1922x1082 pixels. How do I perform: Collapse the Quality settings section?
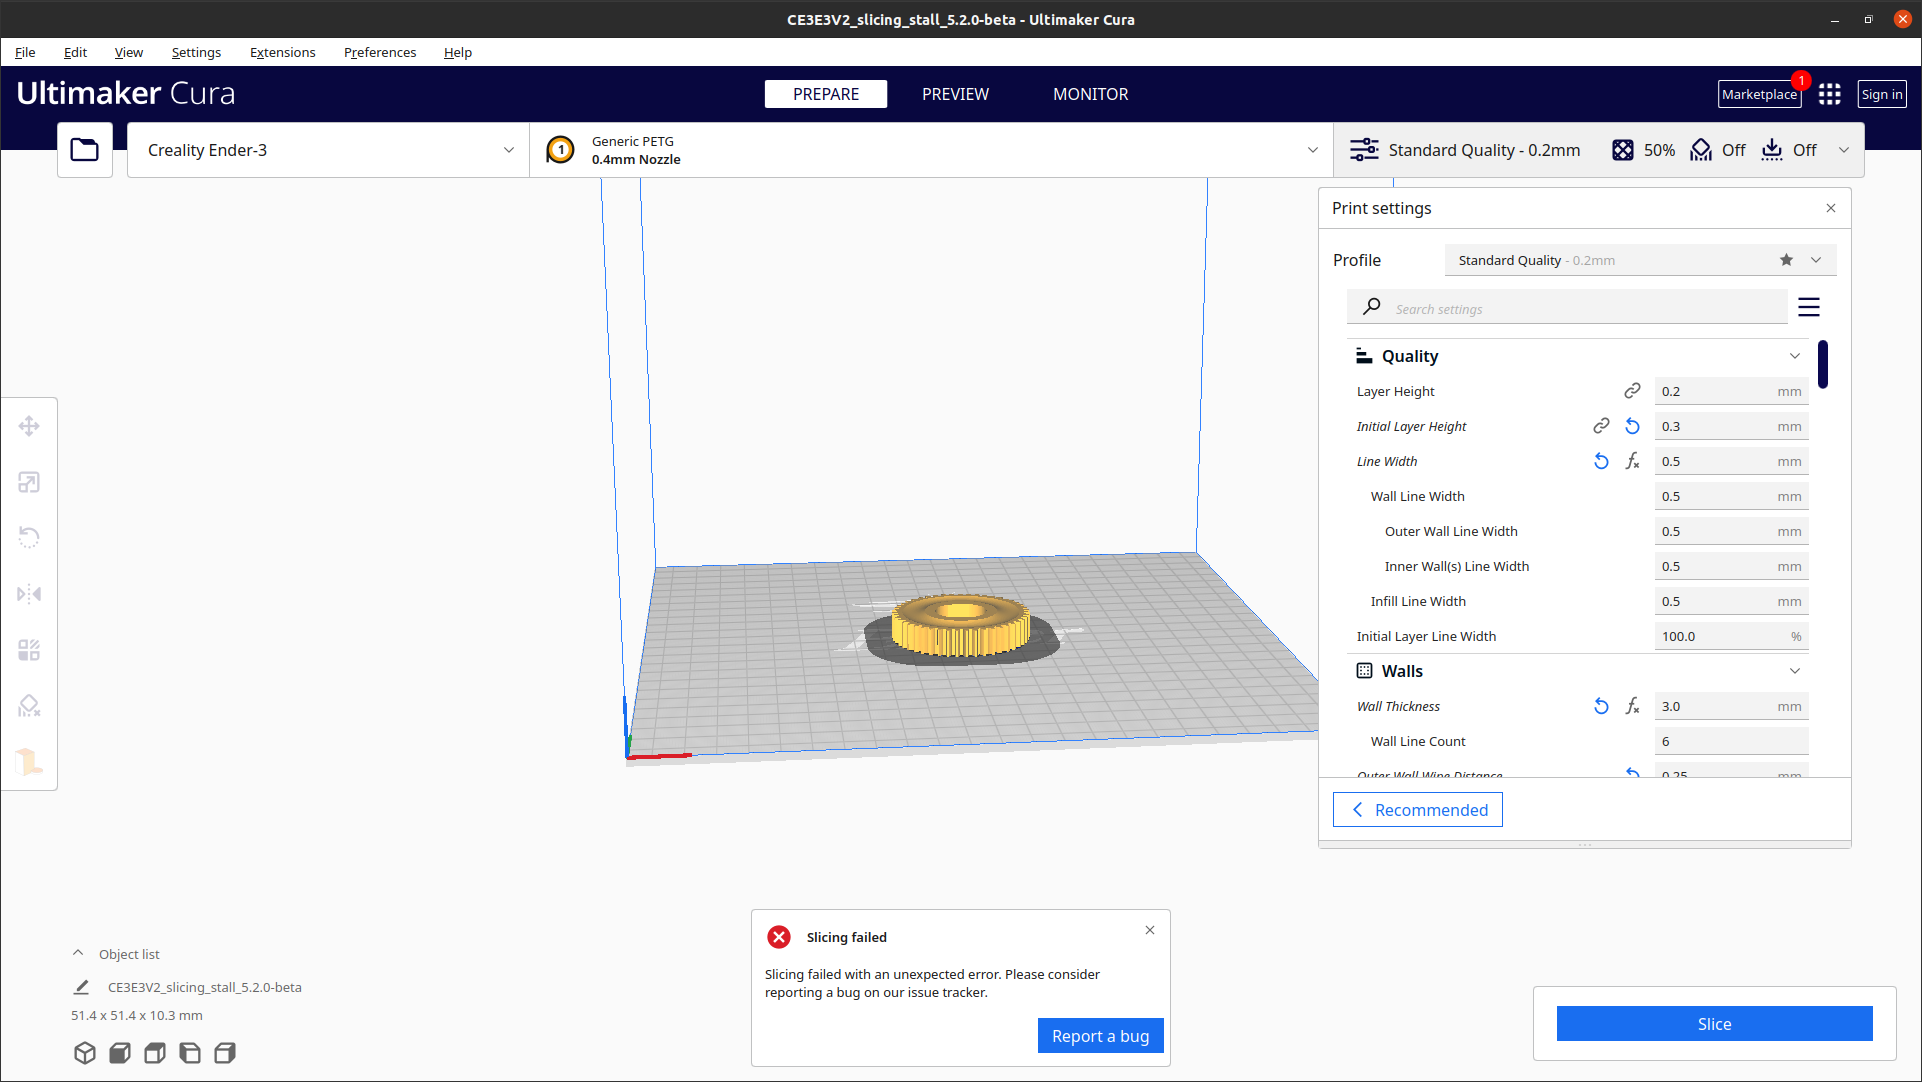pos(1794,356)
